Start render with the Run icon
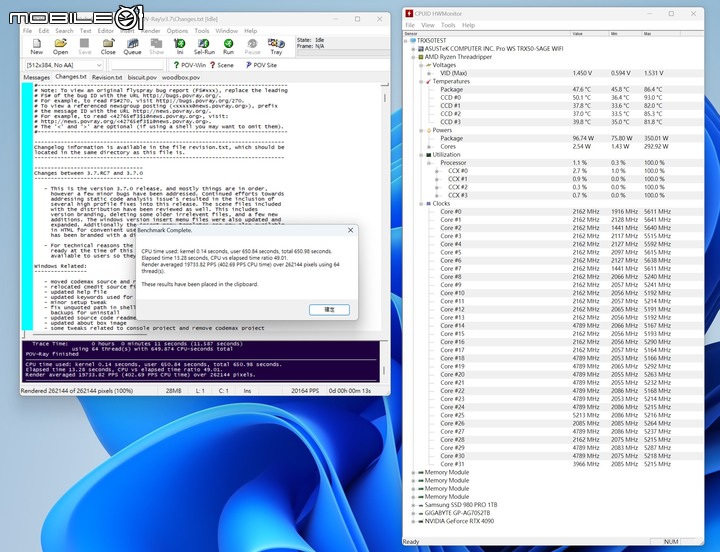The height and width of the screenshot is (552, 720). click(228, 44)
